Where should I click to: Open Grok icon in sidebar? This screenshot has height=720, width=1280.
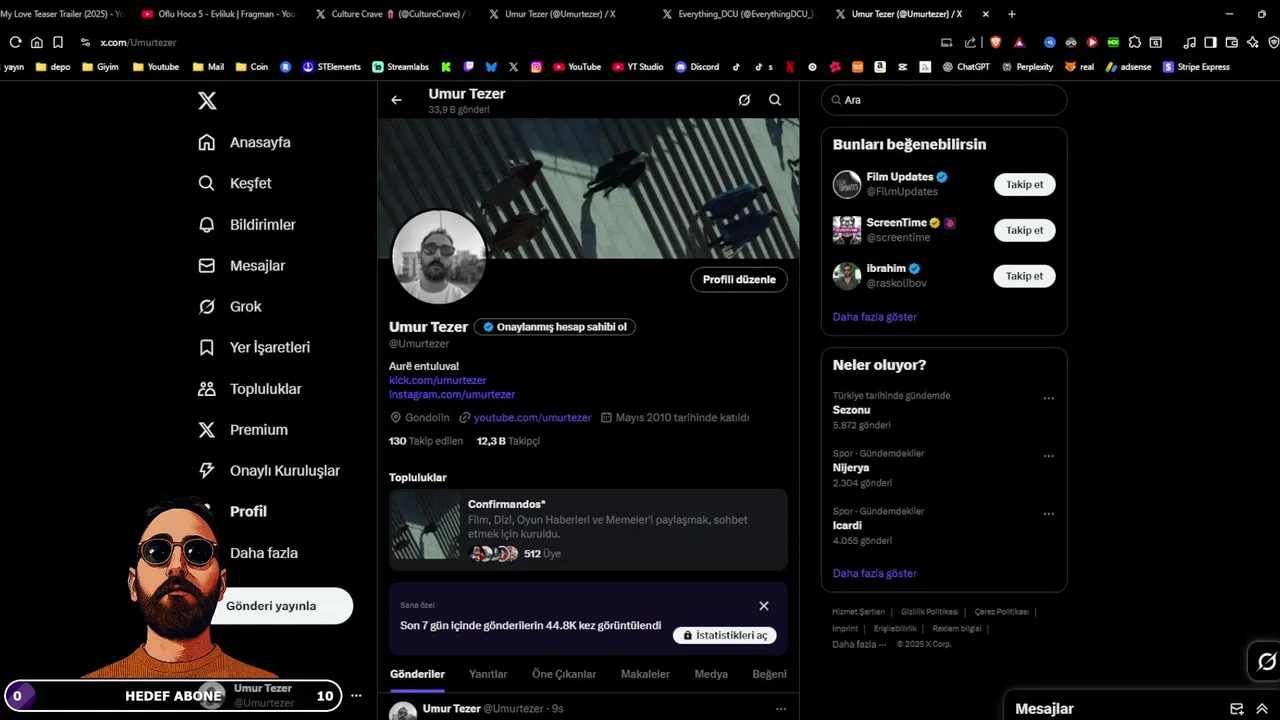pyautogui.click(x=207, y=307)
